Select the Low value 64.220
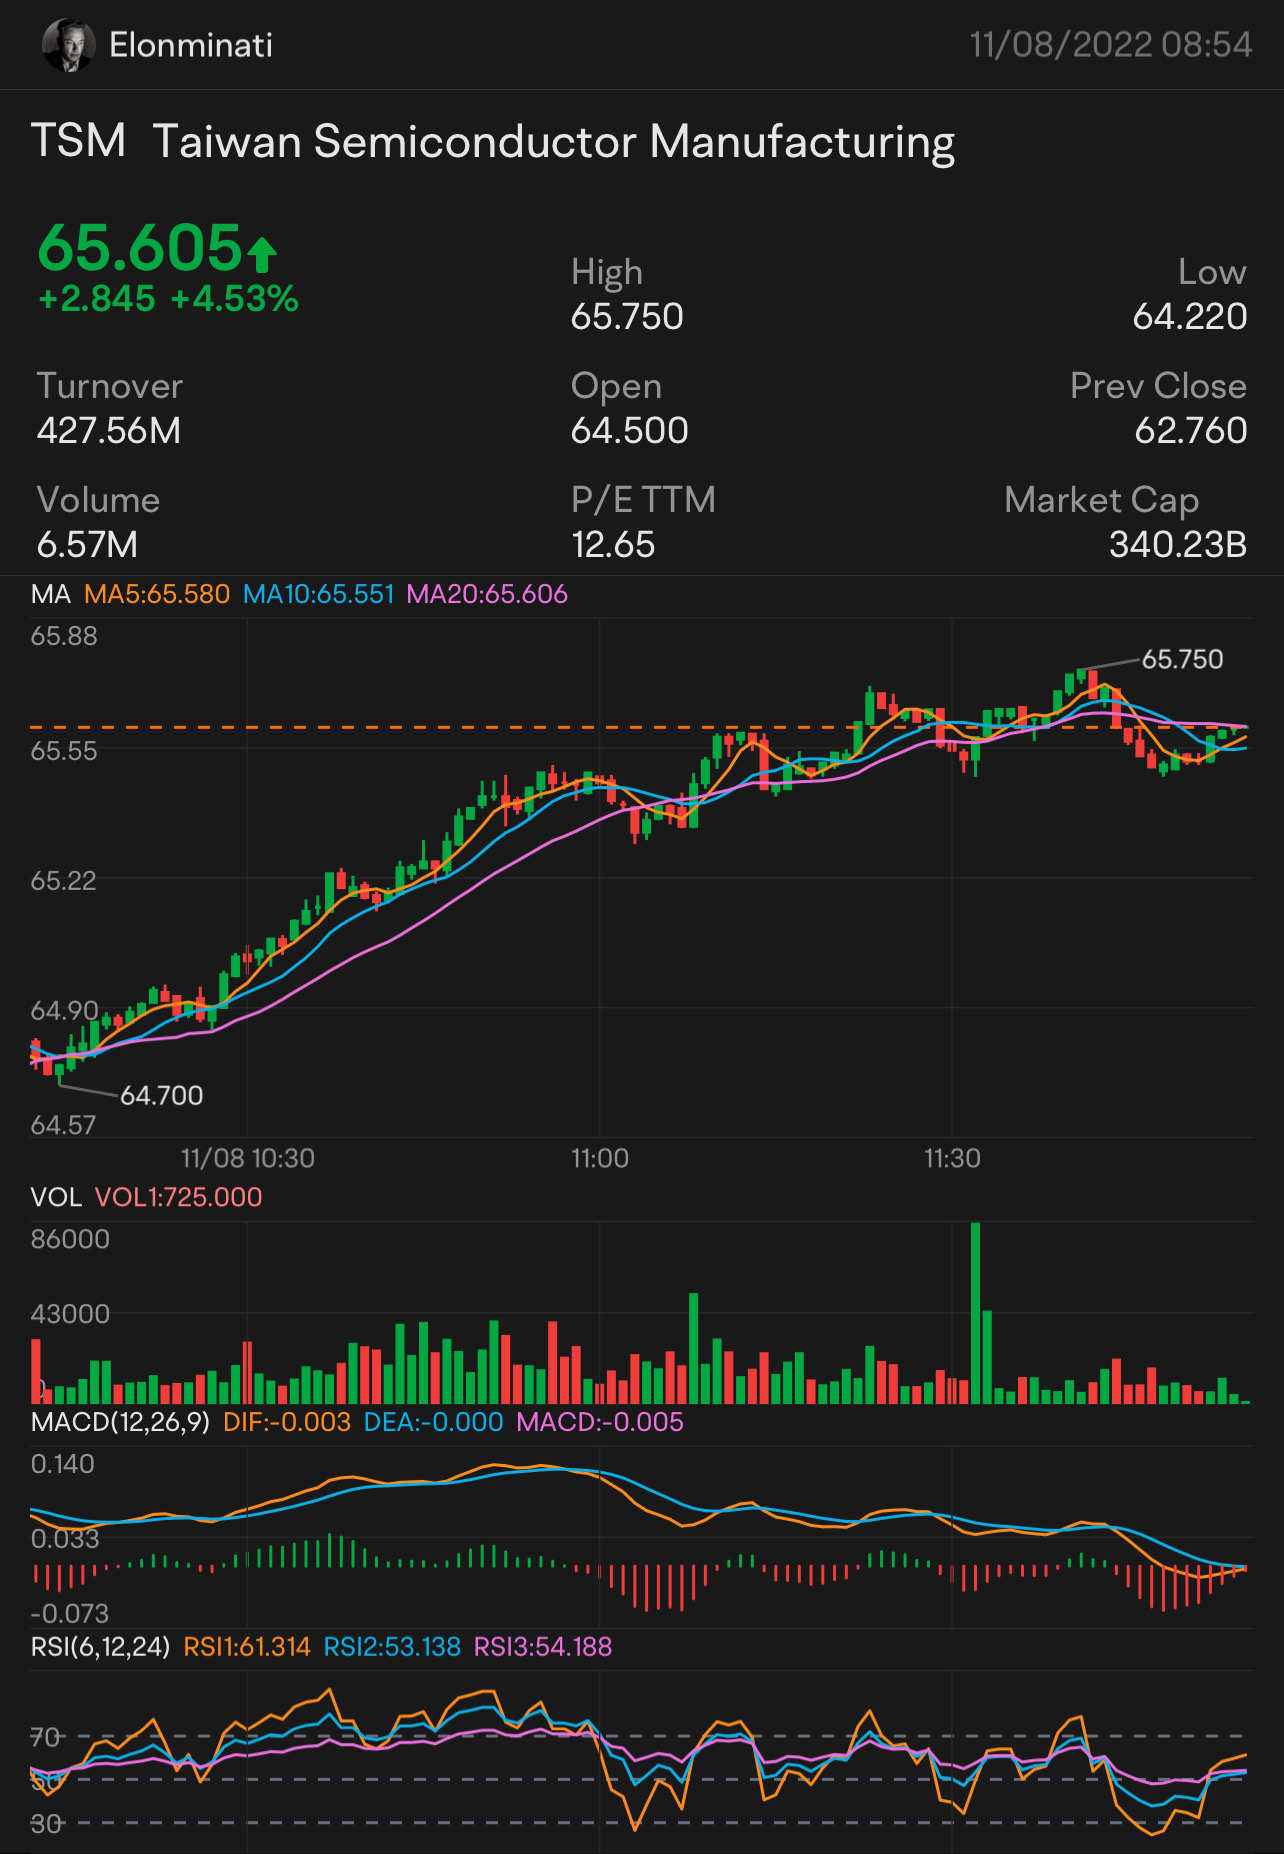The height and width of the screenshot is (1854, 1284). coord(1190,317)
